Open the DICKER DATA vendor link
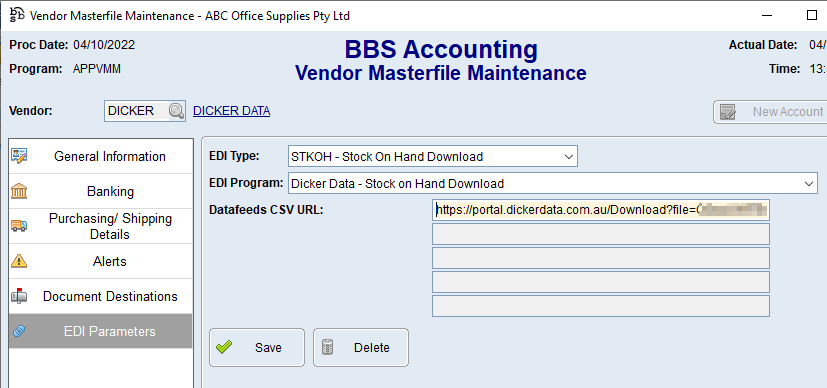 [x=232, y=111]
